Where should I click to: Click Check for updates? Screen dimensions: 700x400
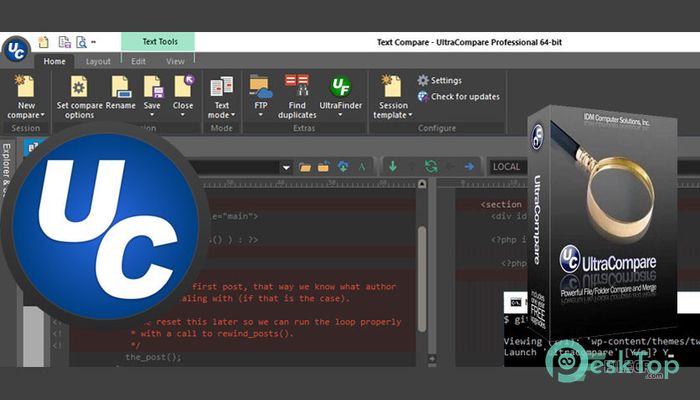pyautogui.click(x=459, y=96)
